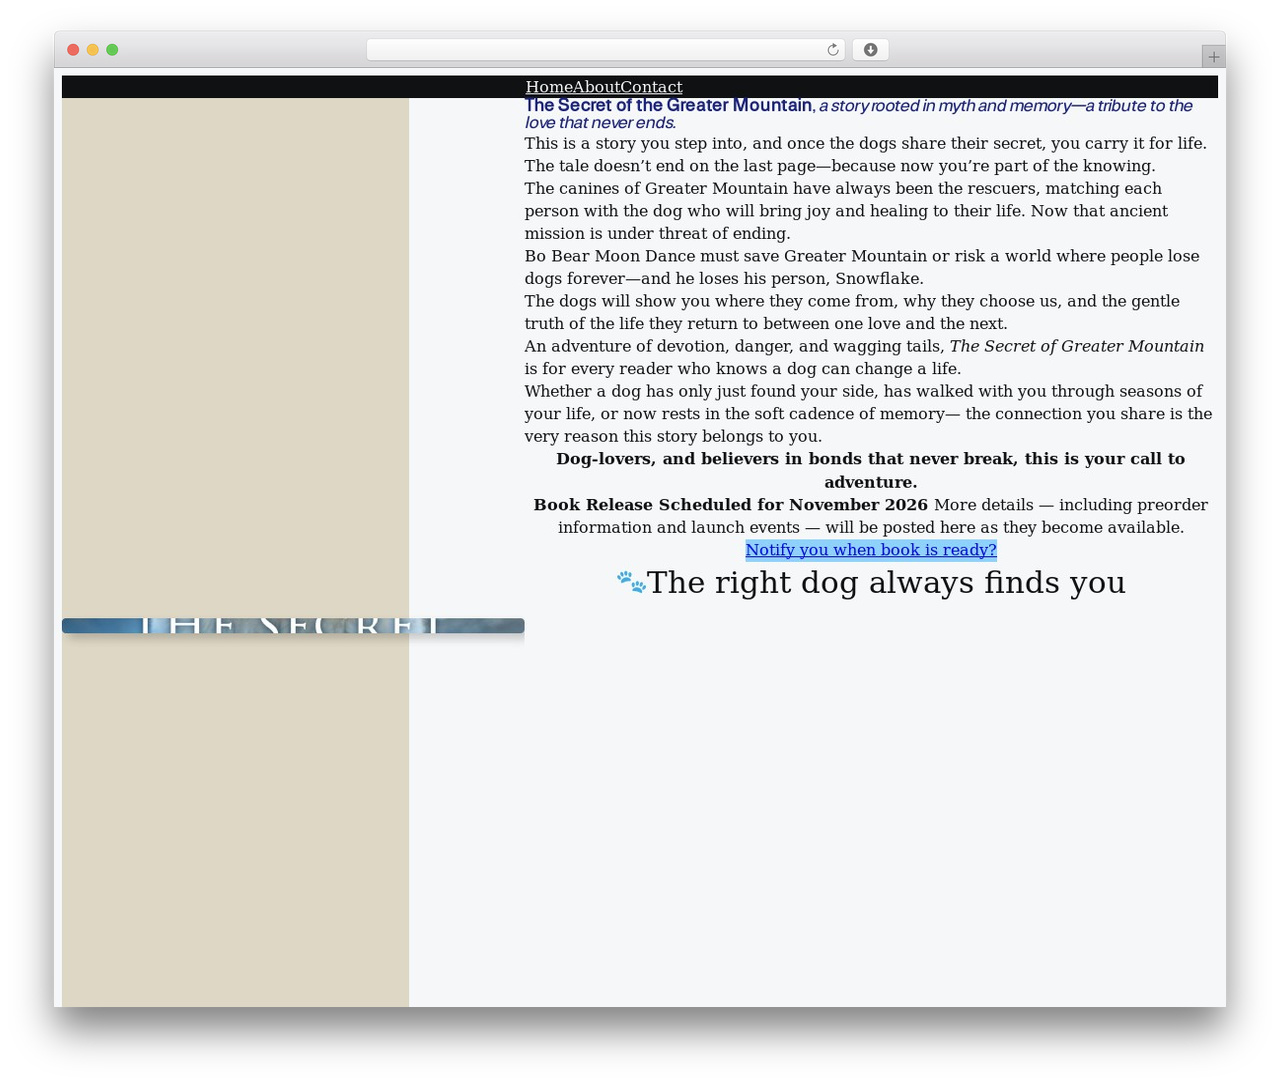Click the paragraph starting 'Bo Bear Moon Dance'
The height and width of the screenshot is (1084, 1280).
(862, 267)
